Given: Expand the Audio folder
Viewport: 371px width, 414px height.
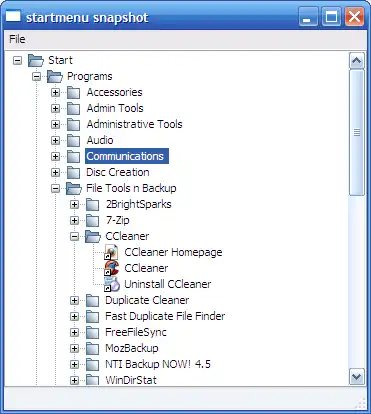Looking at the screenshot, I should pos(55,140).
